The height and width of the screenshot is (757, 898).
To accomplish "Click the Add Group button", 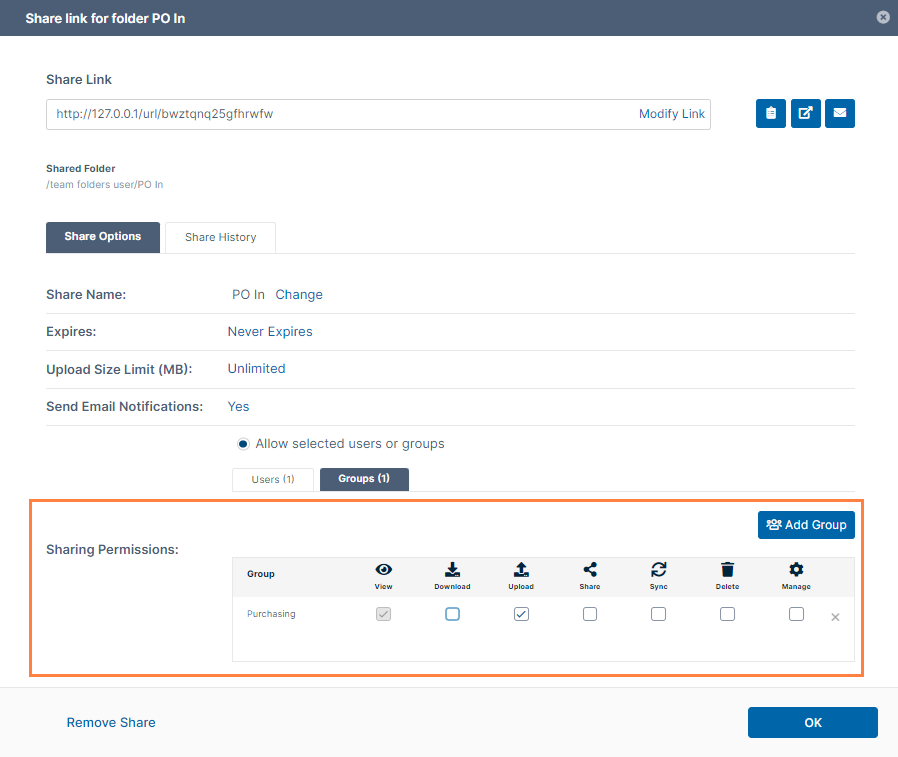I will pyautogui.click(x=806, y=525).
